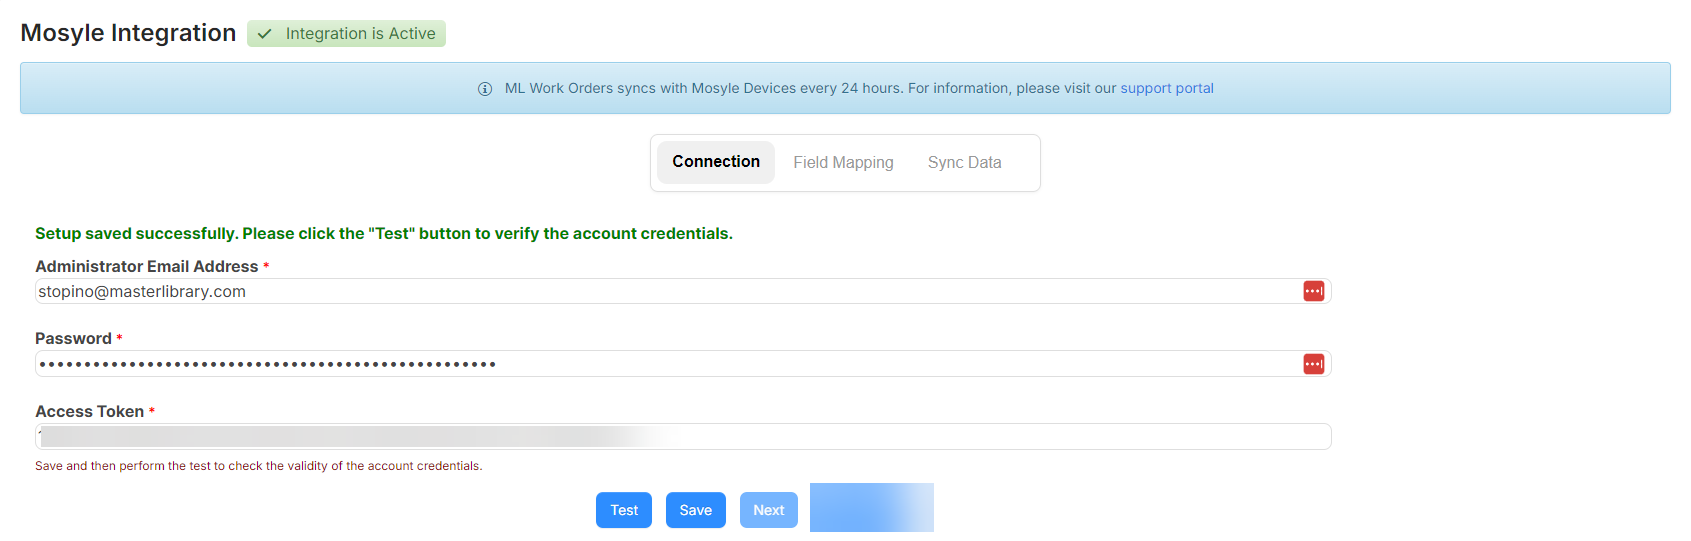The image size is (1691, 541).
Task: Focus the Access Token input field
Action: click(x=683, y=437)
